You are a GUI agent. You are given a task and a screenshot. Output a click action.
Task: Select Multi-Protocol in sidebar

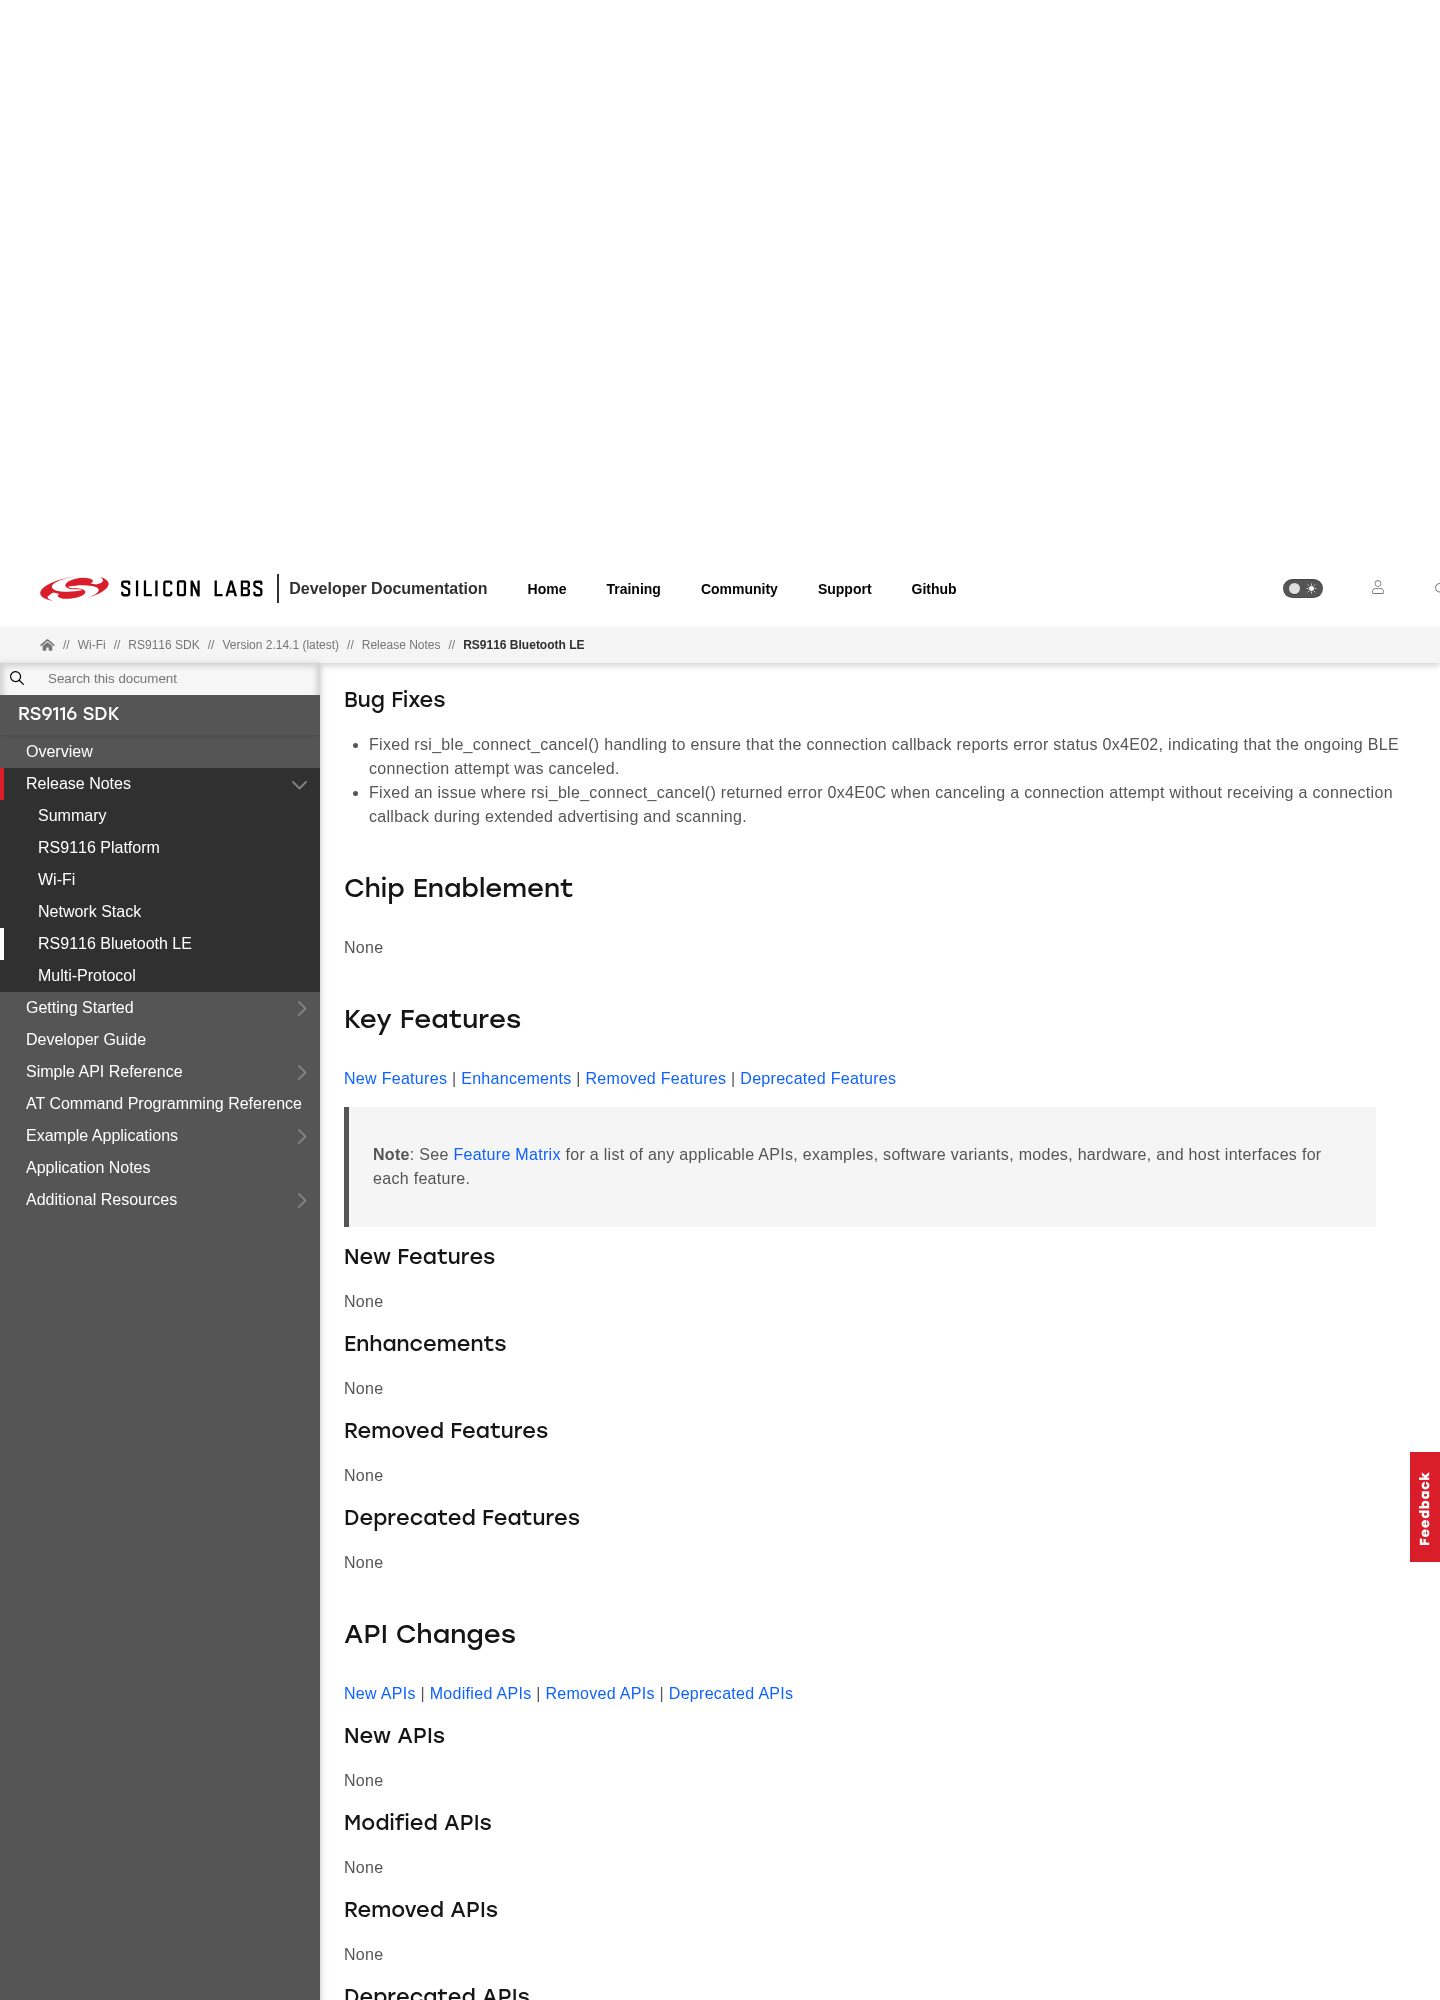(x=160, y=976)
